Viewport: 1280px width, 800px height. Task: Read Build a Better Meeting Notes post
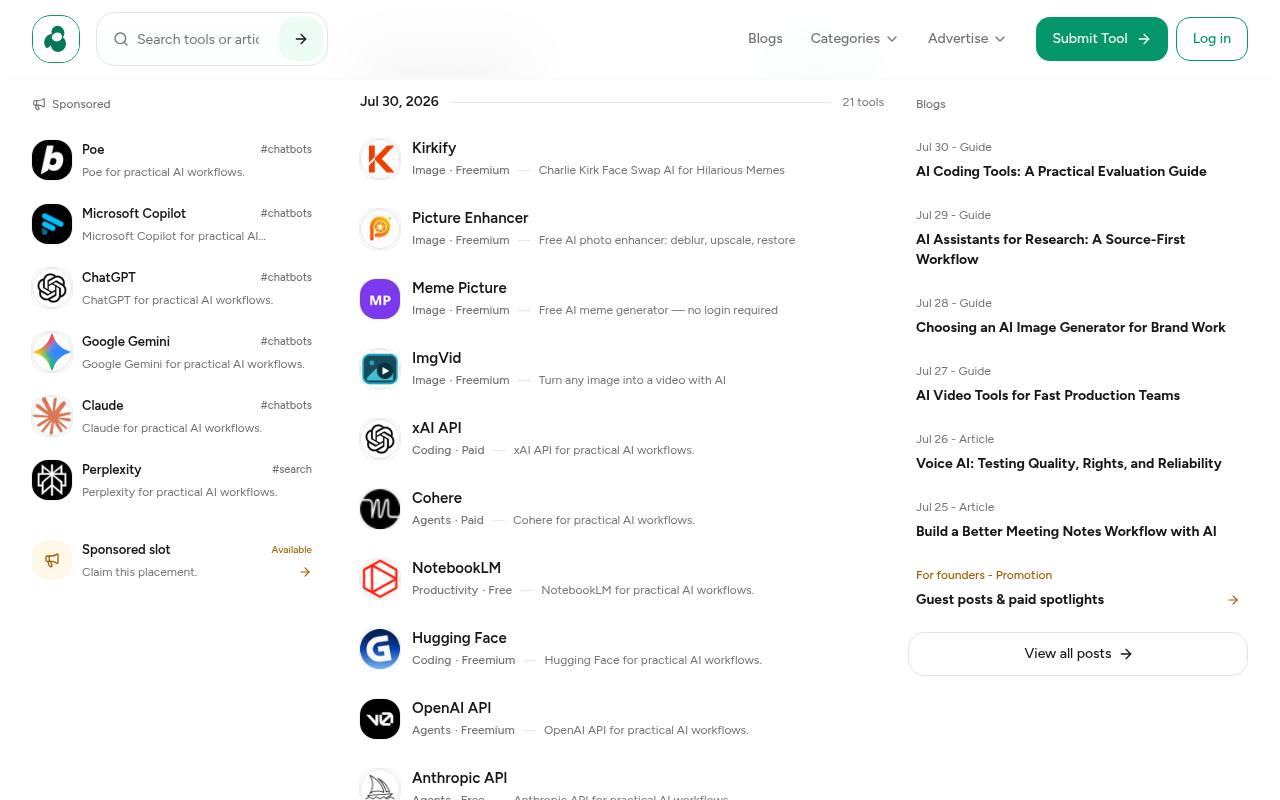point(1066,531)
